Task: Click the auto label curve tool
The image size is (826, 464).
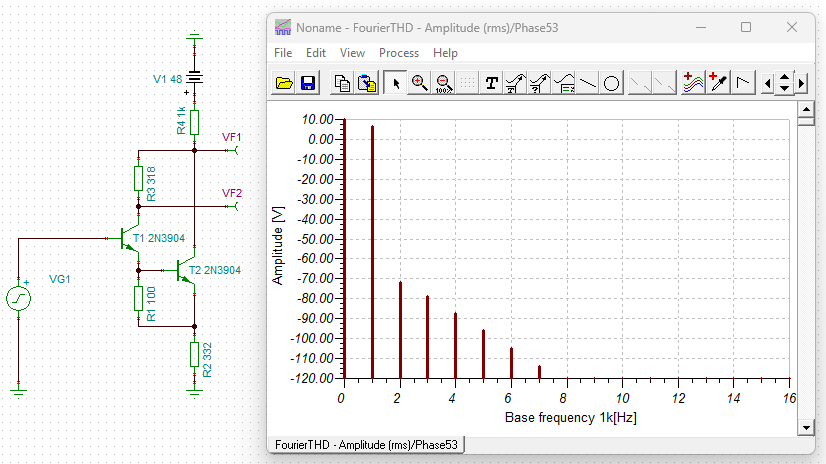Action: pos(515,83)
